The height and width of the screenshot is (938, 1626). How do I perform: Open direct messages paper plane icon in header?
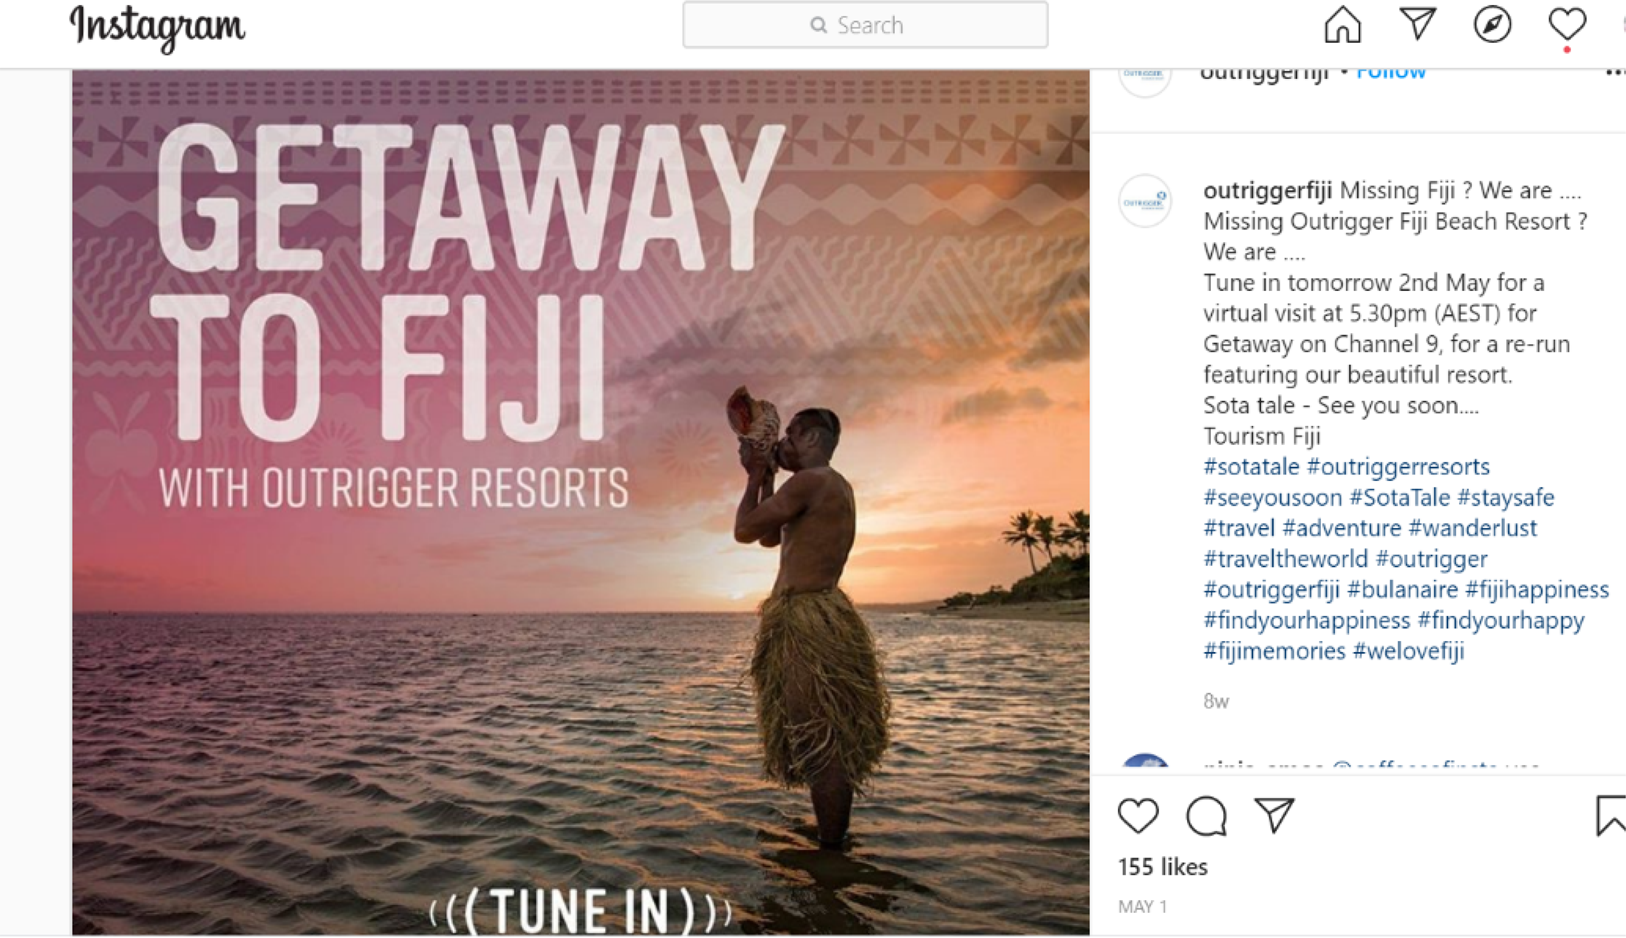click(1417, 24)
